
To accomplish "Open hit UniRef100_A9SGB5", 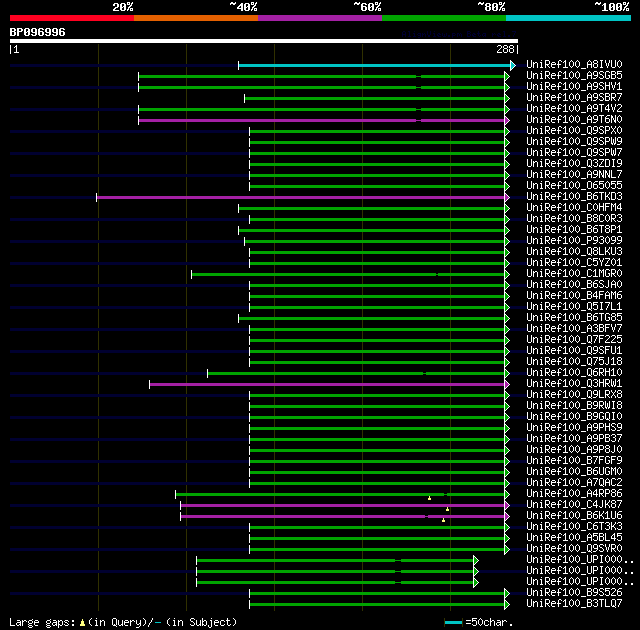I will click(x=574, y=75).
